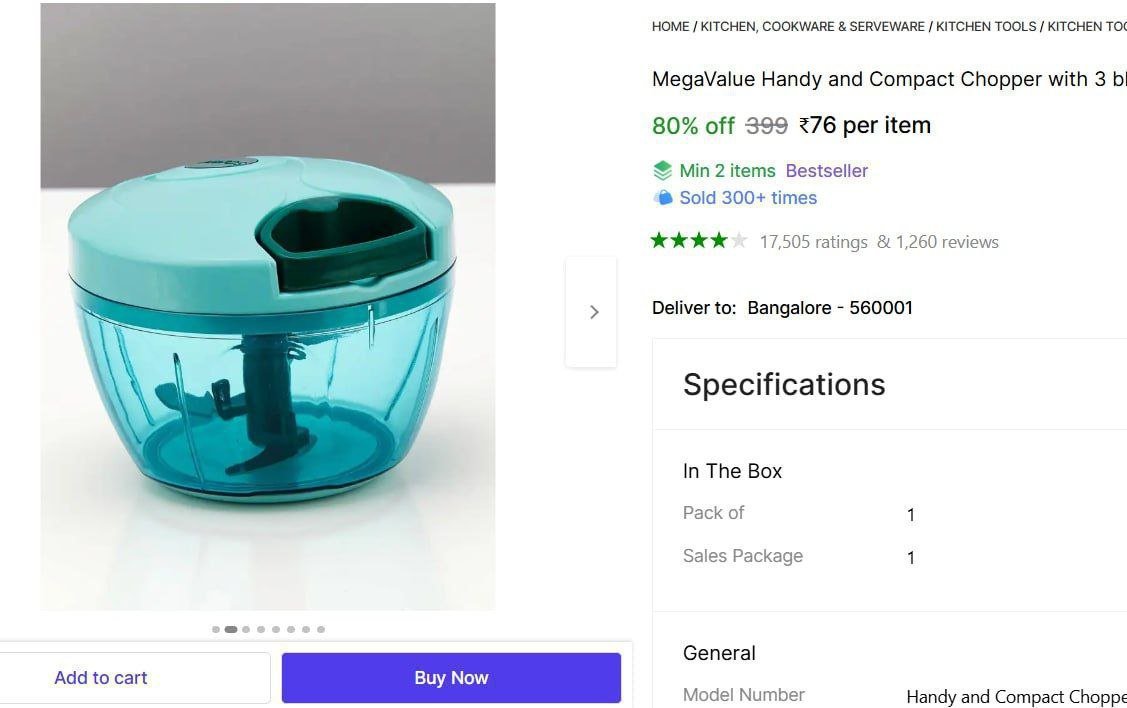
Task: Select the fifth image carousel dot
Action: [276, 630]
